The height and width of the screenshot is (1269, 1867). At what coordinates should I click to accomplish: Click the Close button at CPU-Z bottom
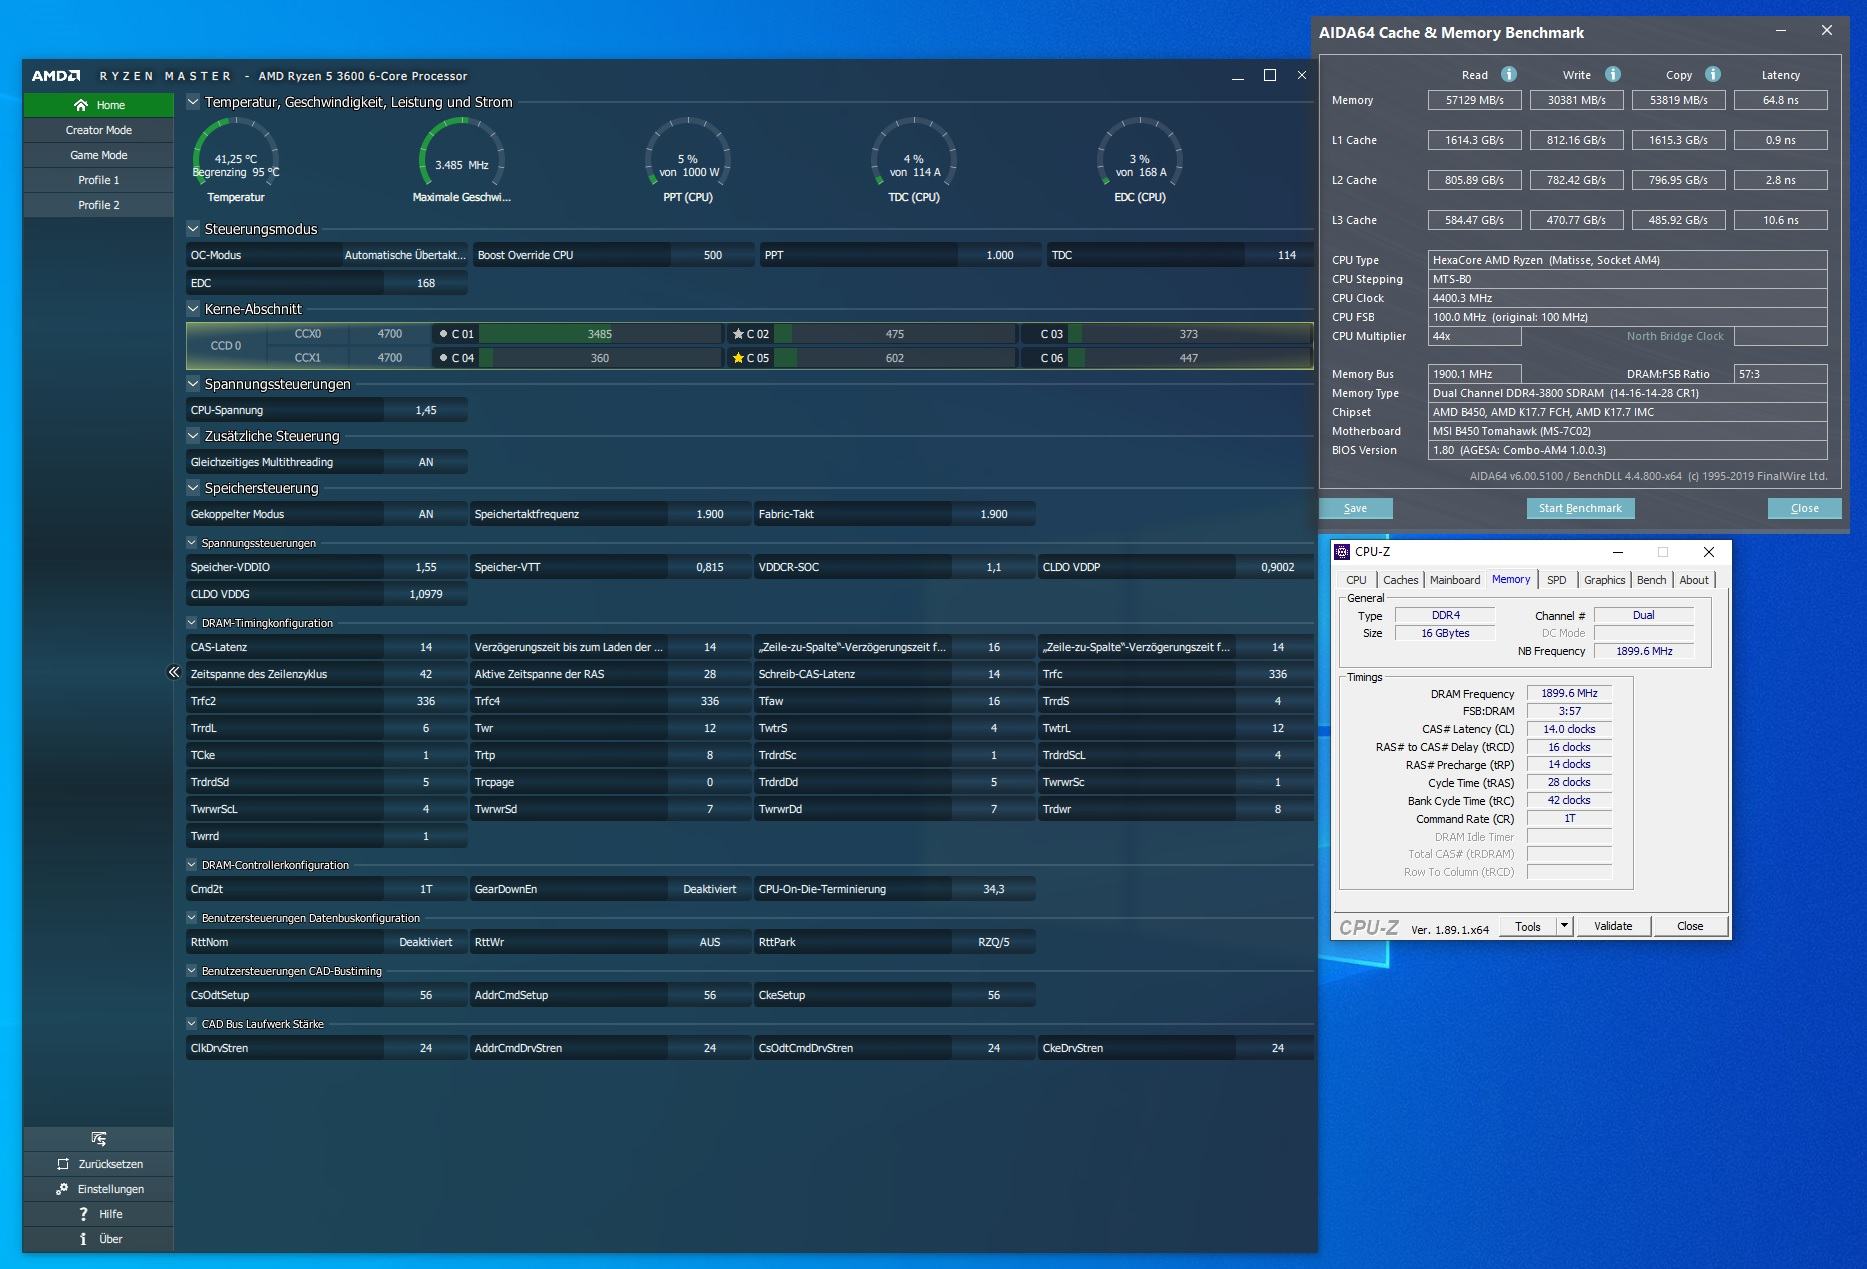click(x=1690, y=926)
